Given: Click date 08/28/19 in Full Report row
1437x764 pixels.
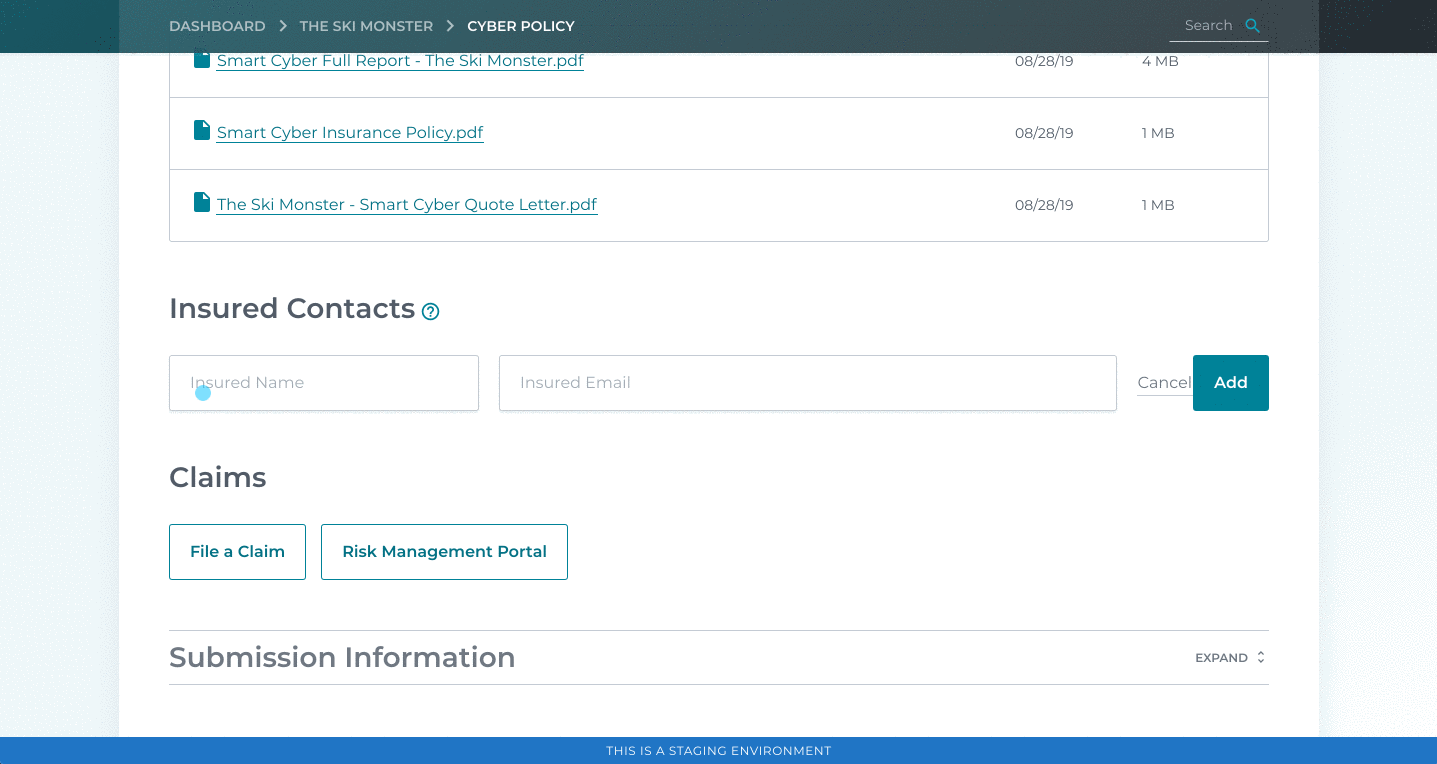Looking at the screenshot, I should [1044, 61].
